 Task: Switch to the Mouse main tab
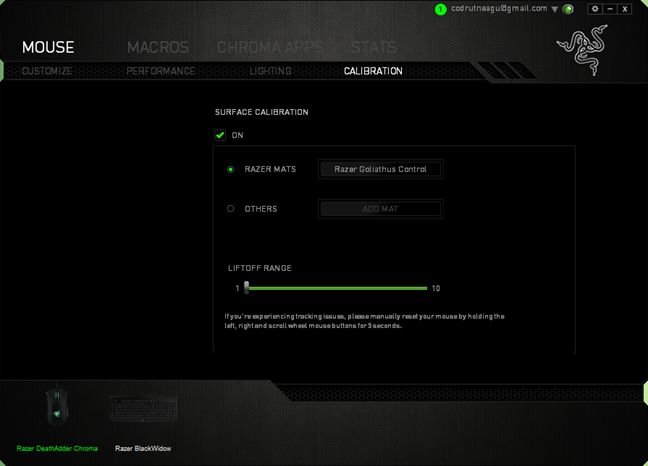[48, 47]
